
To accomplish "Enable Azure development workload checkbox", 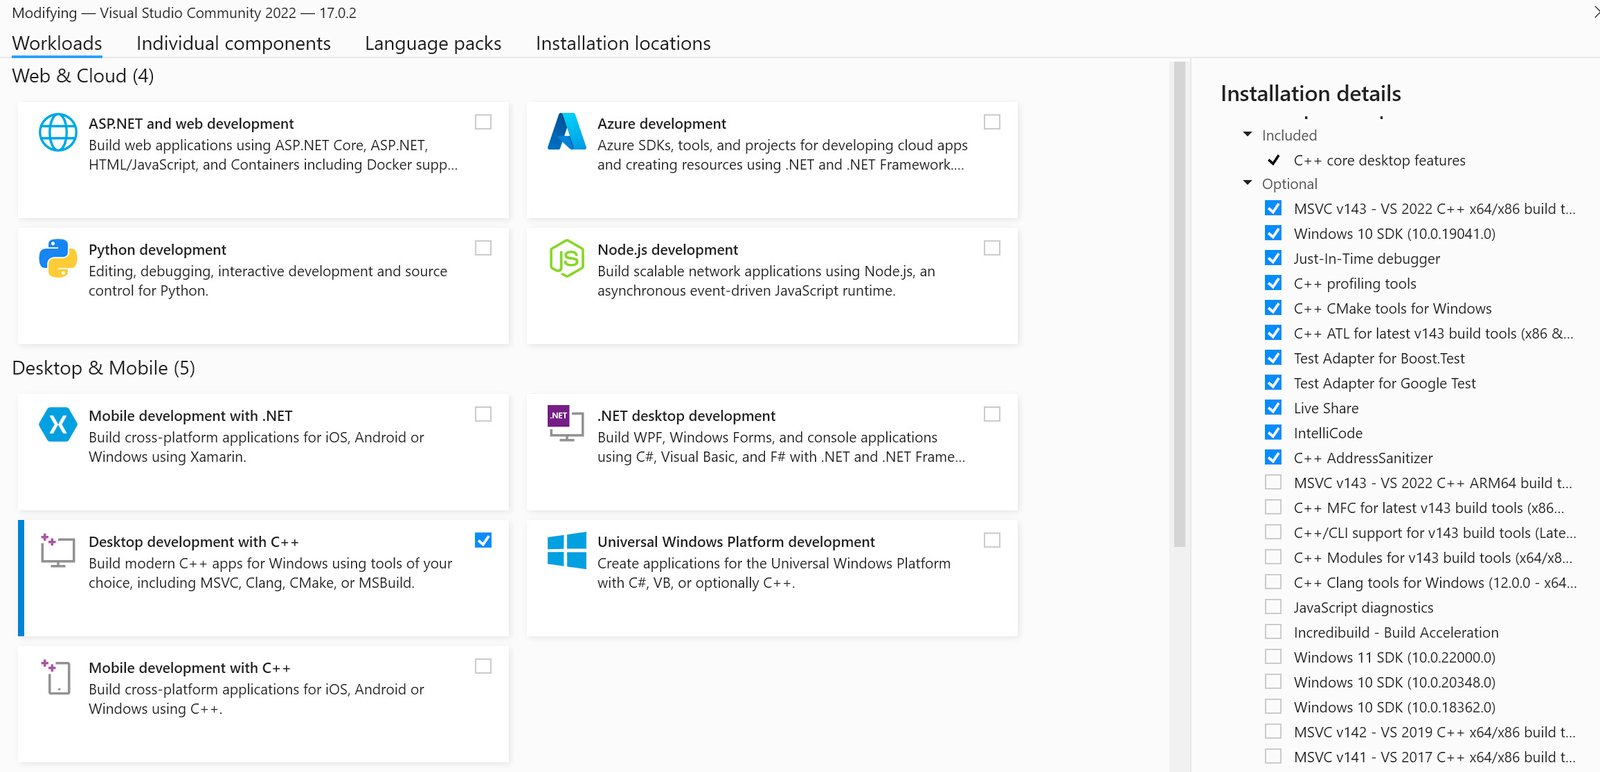I will pos(992,122).
